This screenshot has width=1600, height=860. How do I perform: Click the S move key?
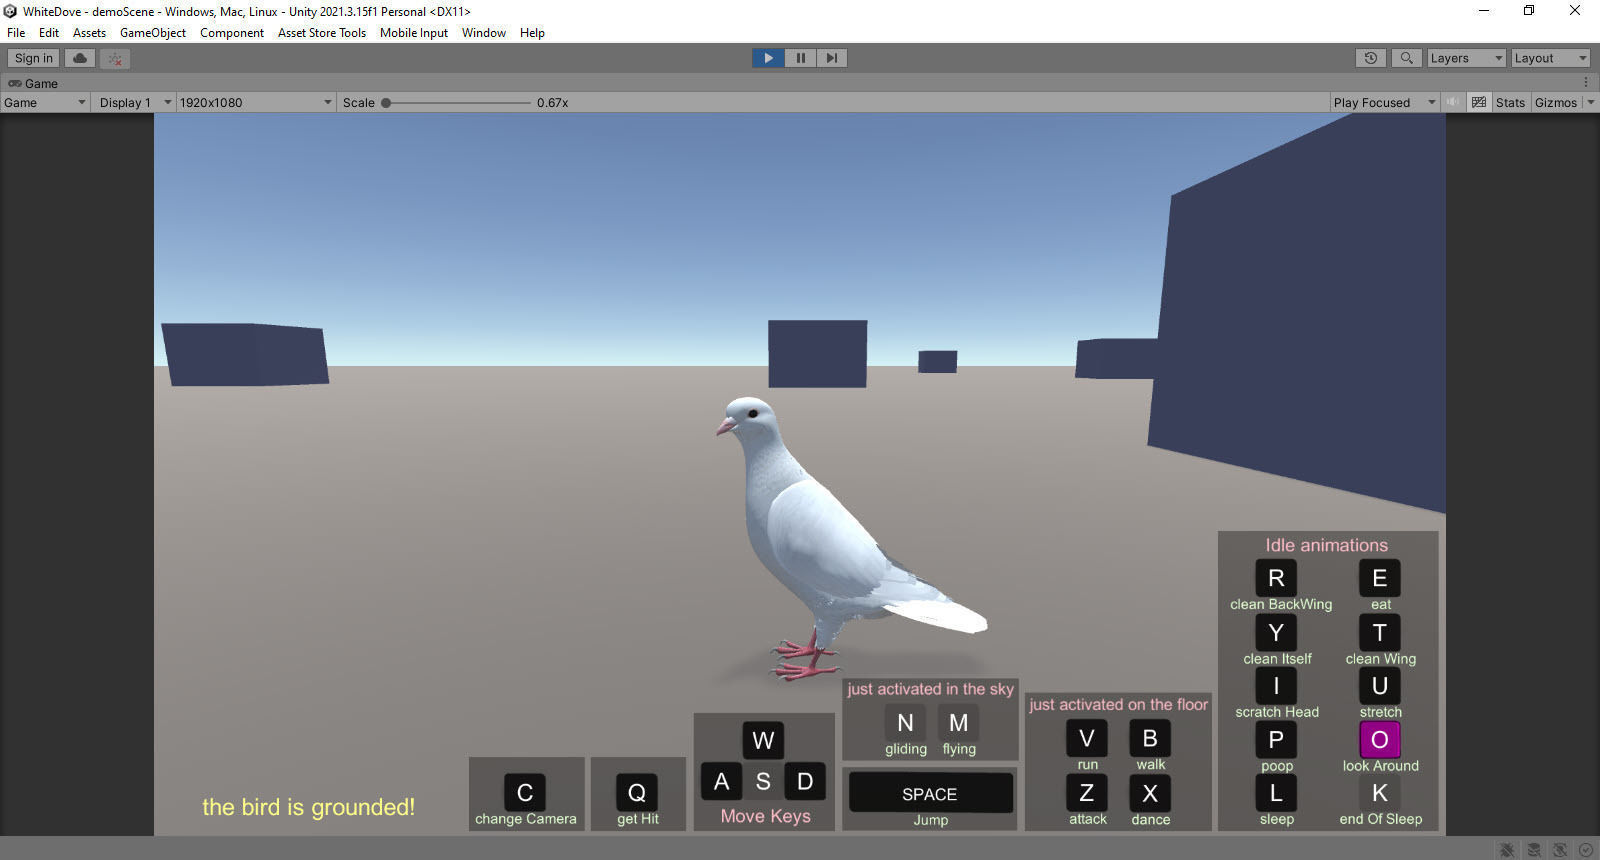(763, 781)
